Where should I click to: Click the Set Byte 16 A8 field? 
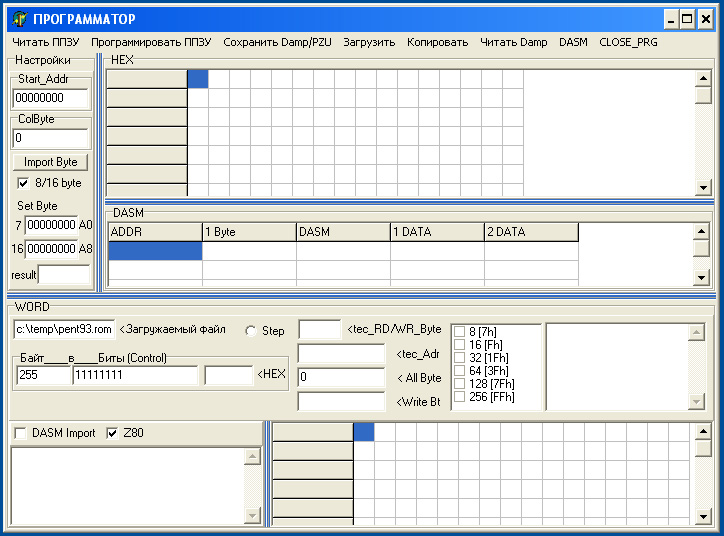click(x=51, y=249)
